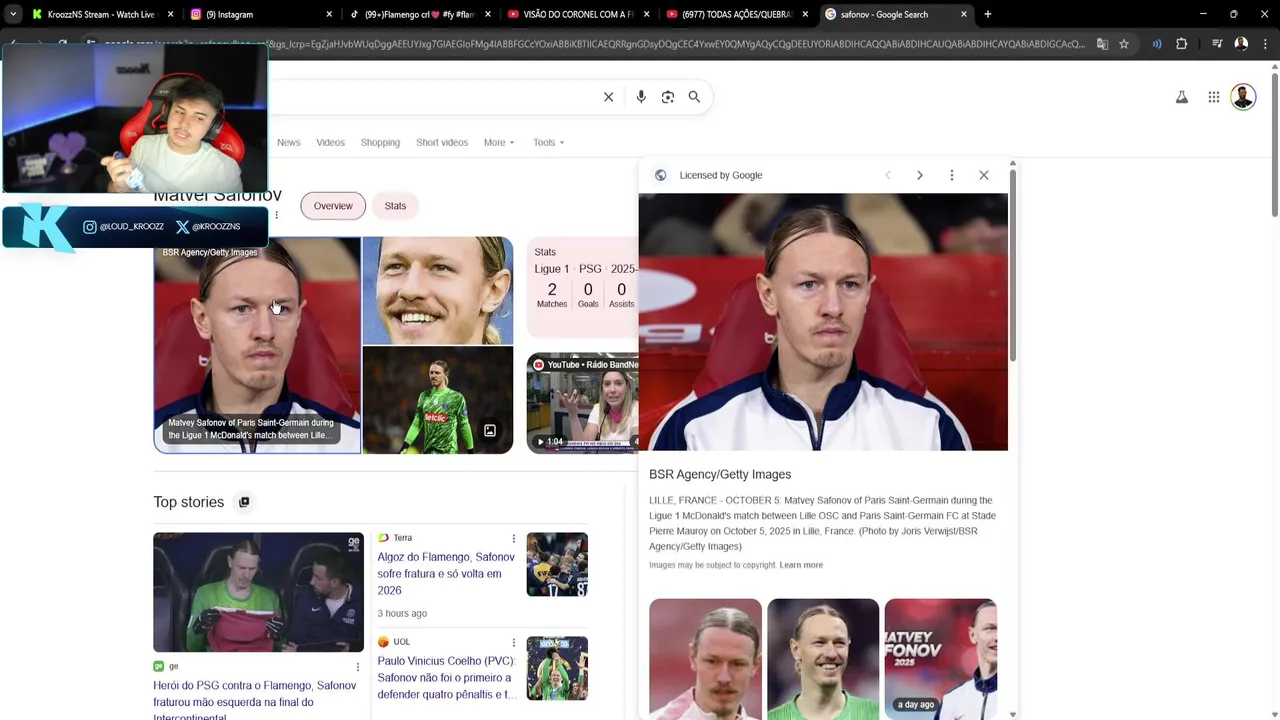Open the green goalkeeper kit thumbnail
This screenshot has width=1280, height=720.
click(x=438, y=400)
